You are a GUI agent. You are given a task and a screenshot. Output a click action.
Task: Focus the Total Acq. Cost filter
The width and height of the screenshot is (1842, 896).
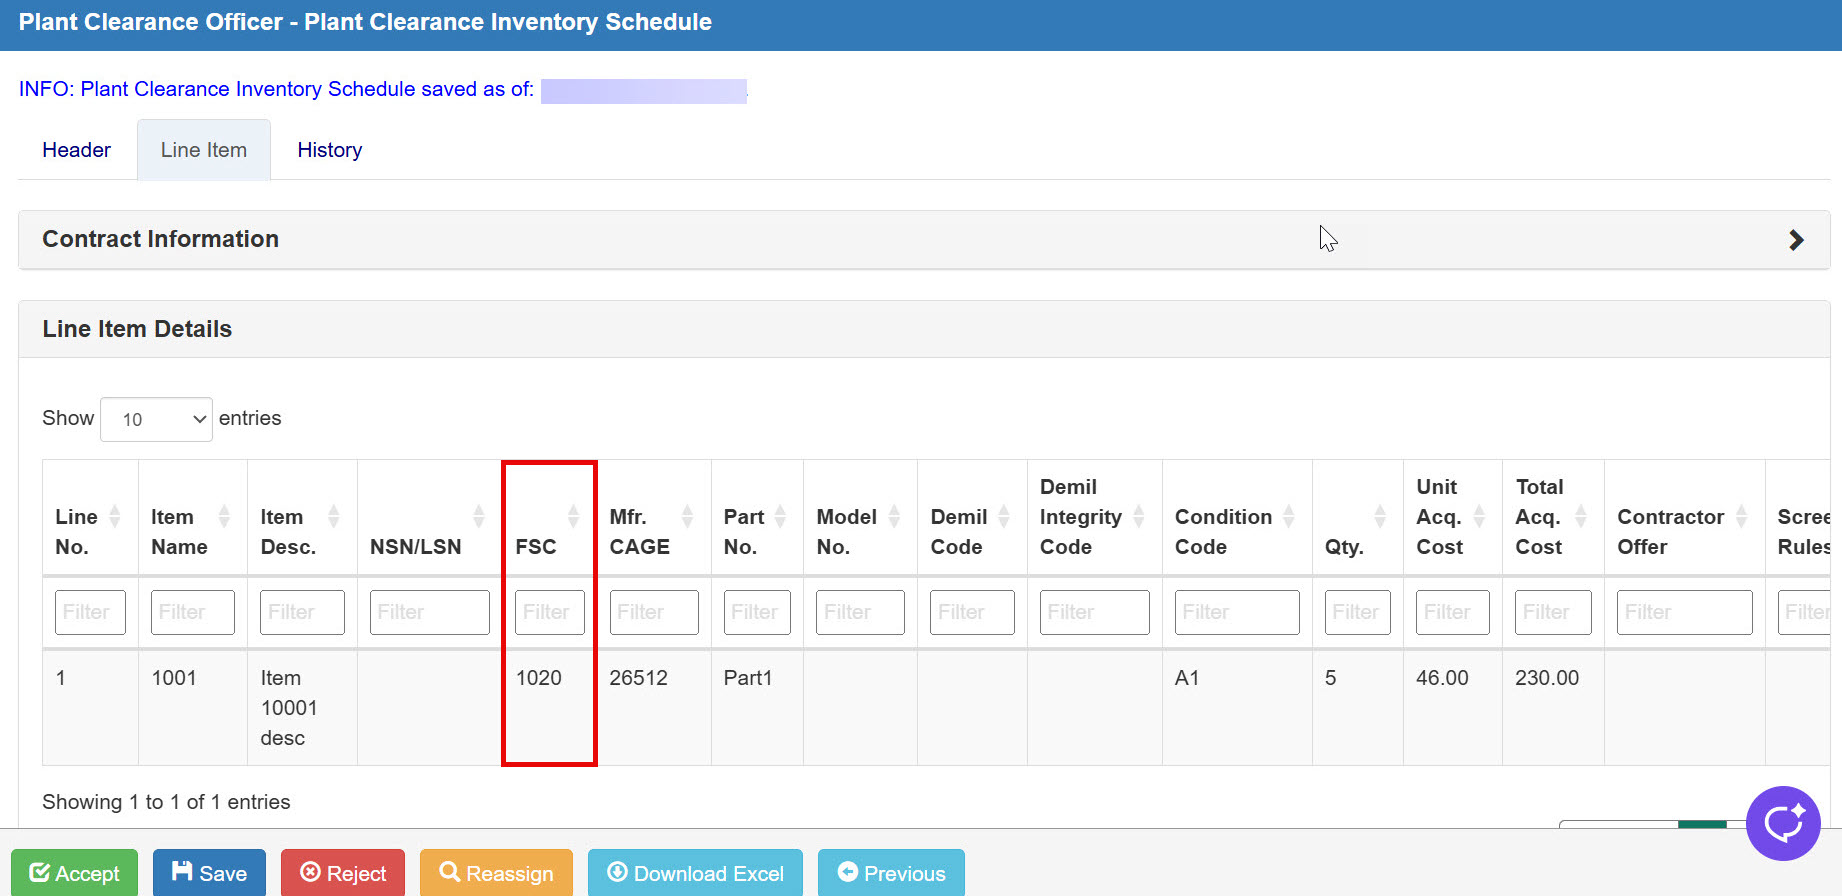click(1553, 612)
